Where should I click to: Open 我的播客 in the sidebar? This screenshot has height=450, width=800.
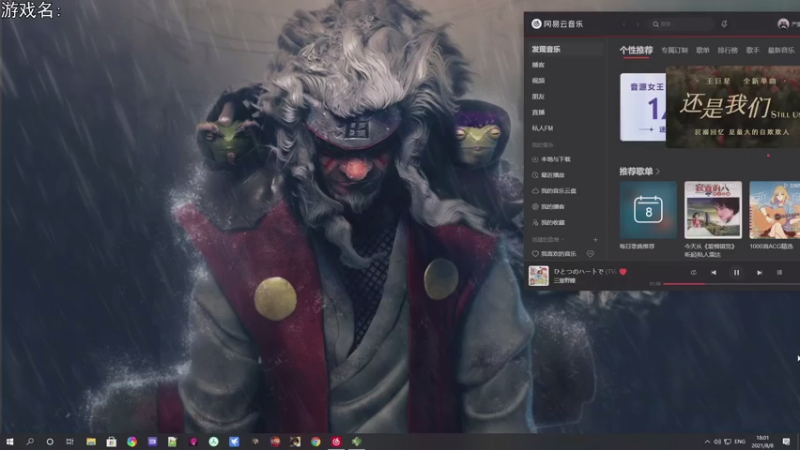[548, 207]
